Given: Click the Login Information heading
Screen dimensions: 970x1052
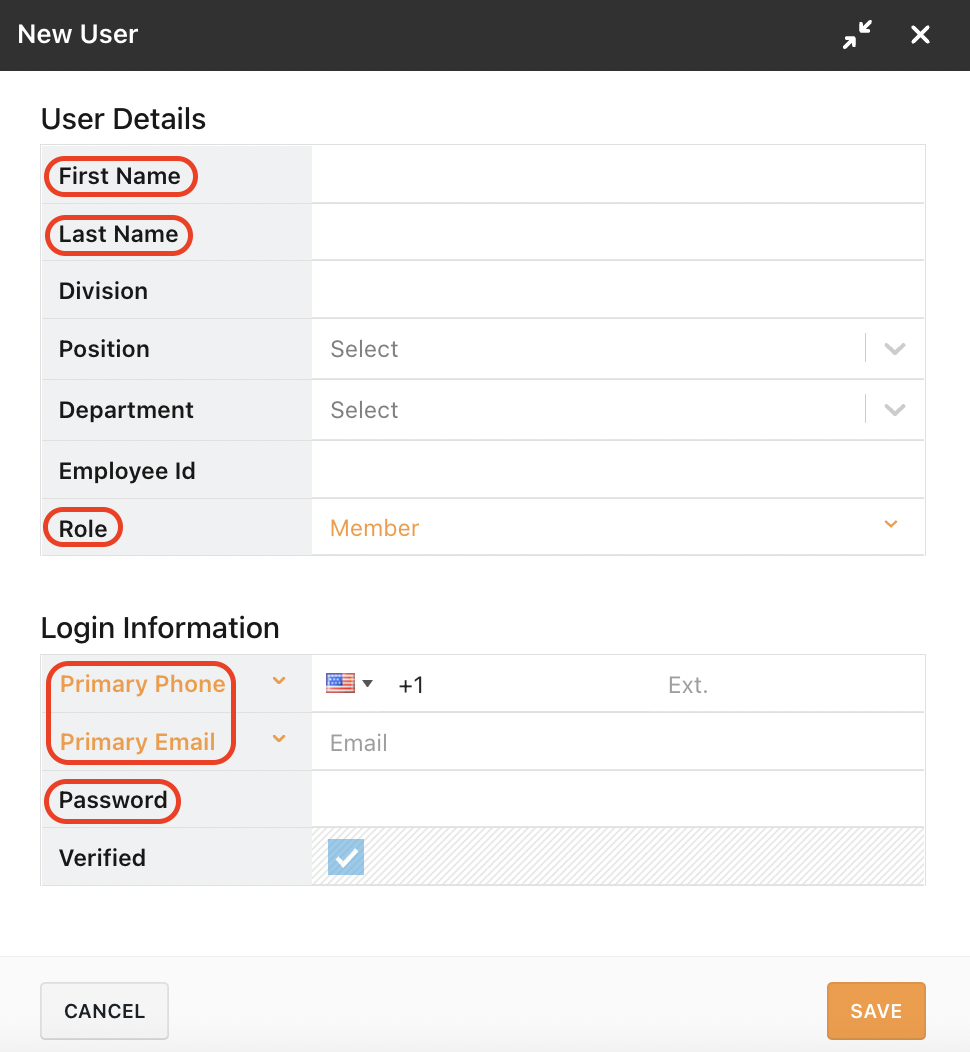Looking at the screenshot, I should (160, 628).
